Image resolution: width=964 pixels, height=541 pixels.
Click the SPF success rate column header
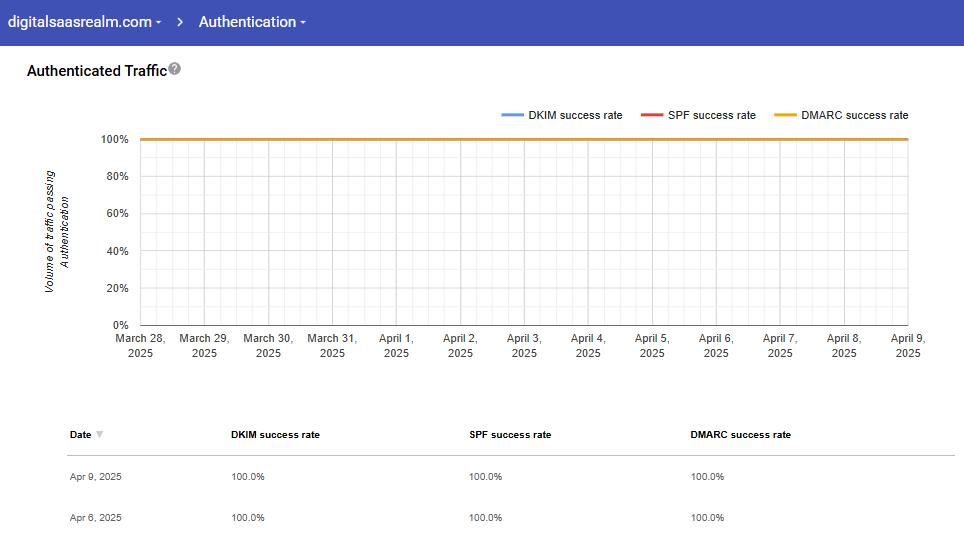click(510, 435)
